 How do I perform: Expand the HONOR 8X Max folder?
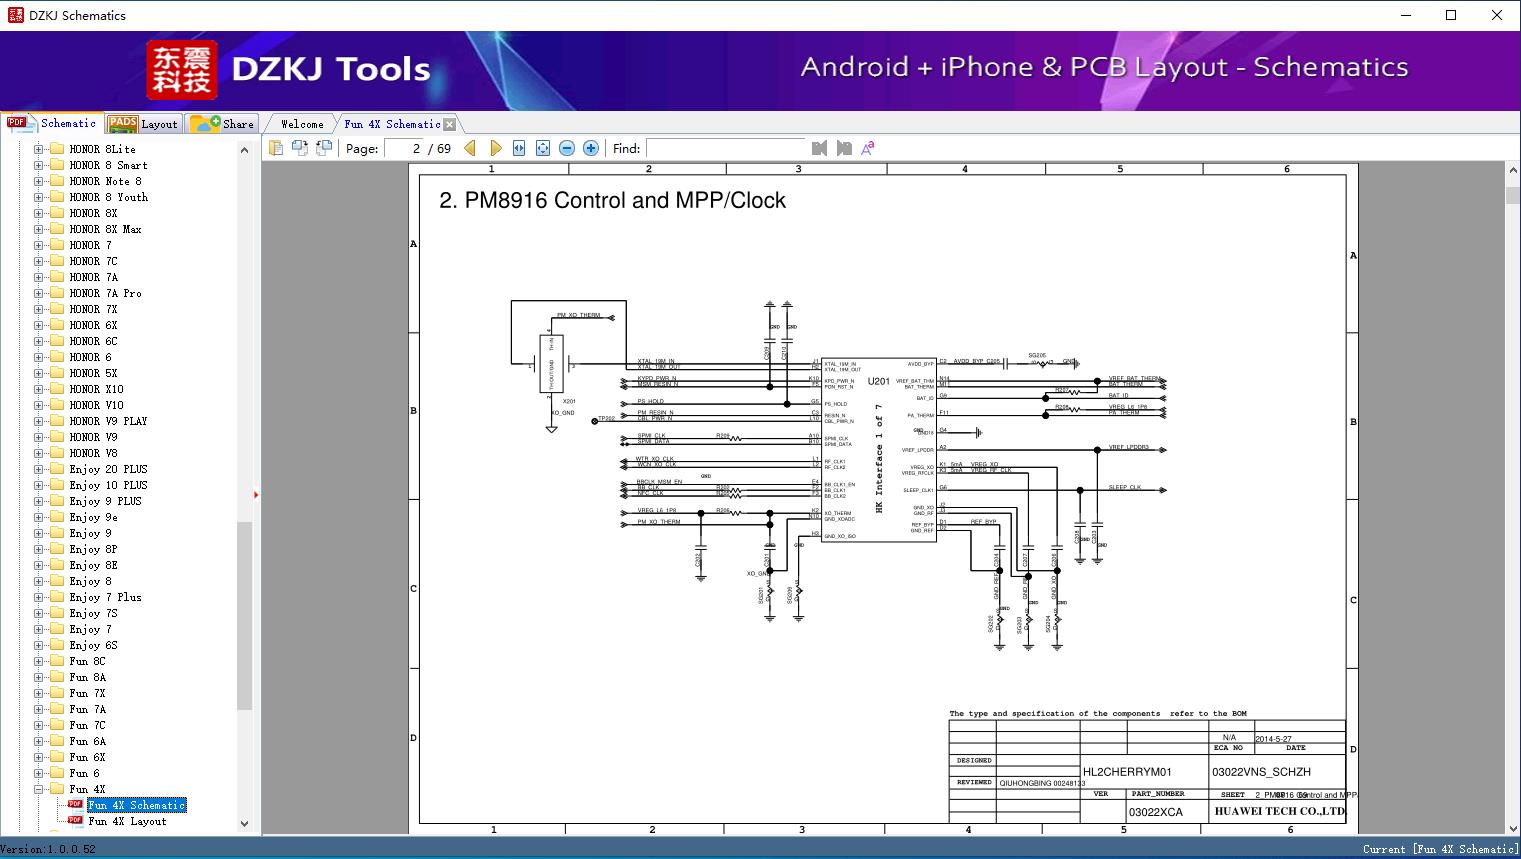39,229
